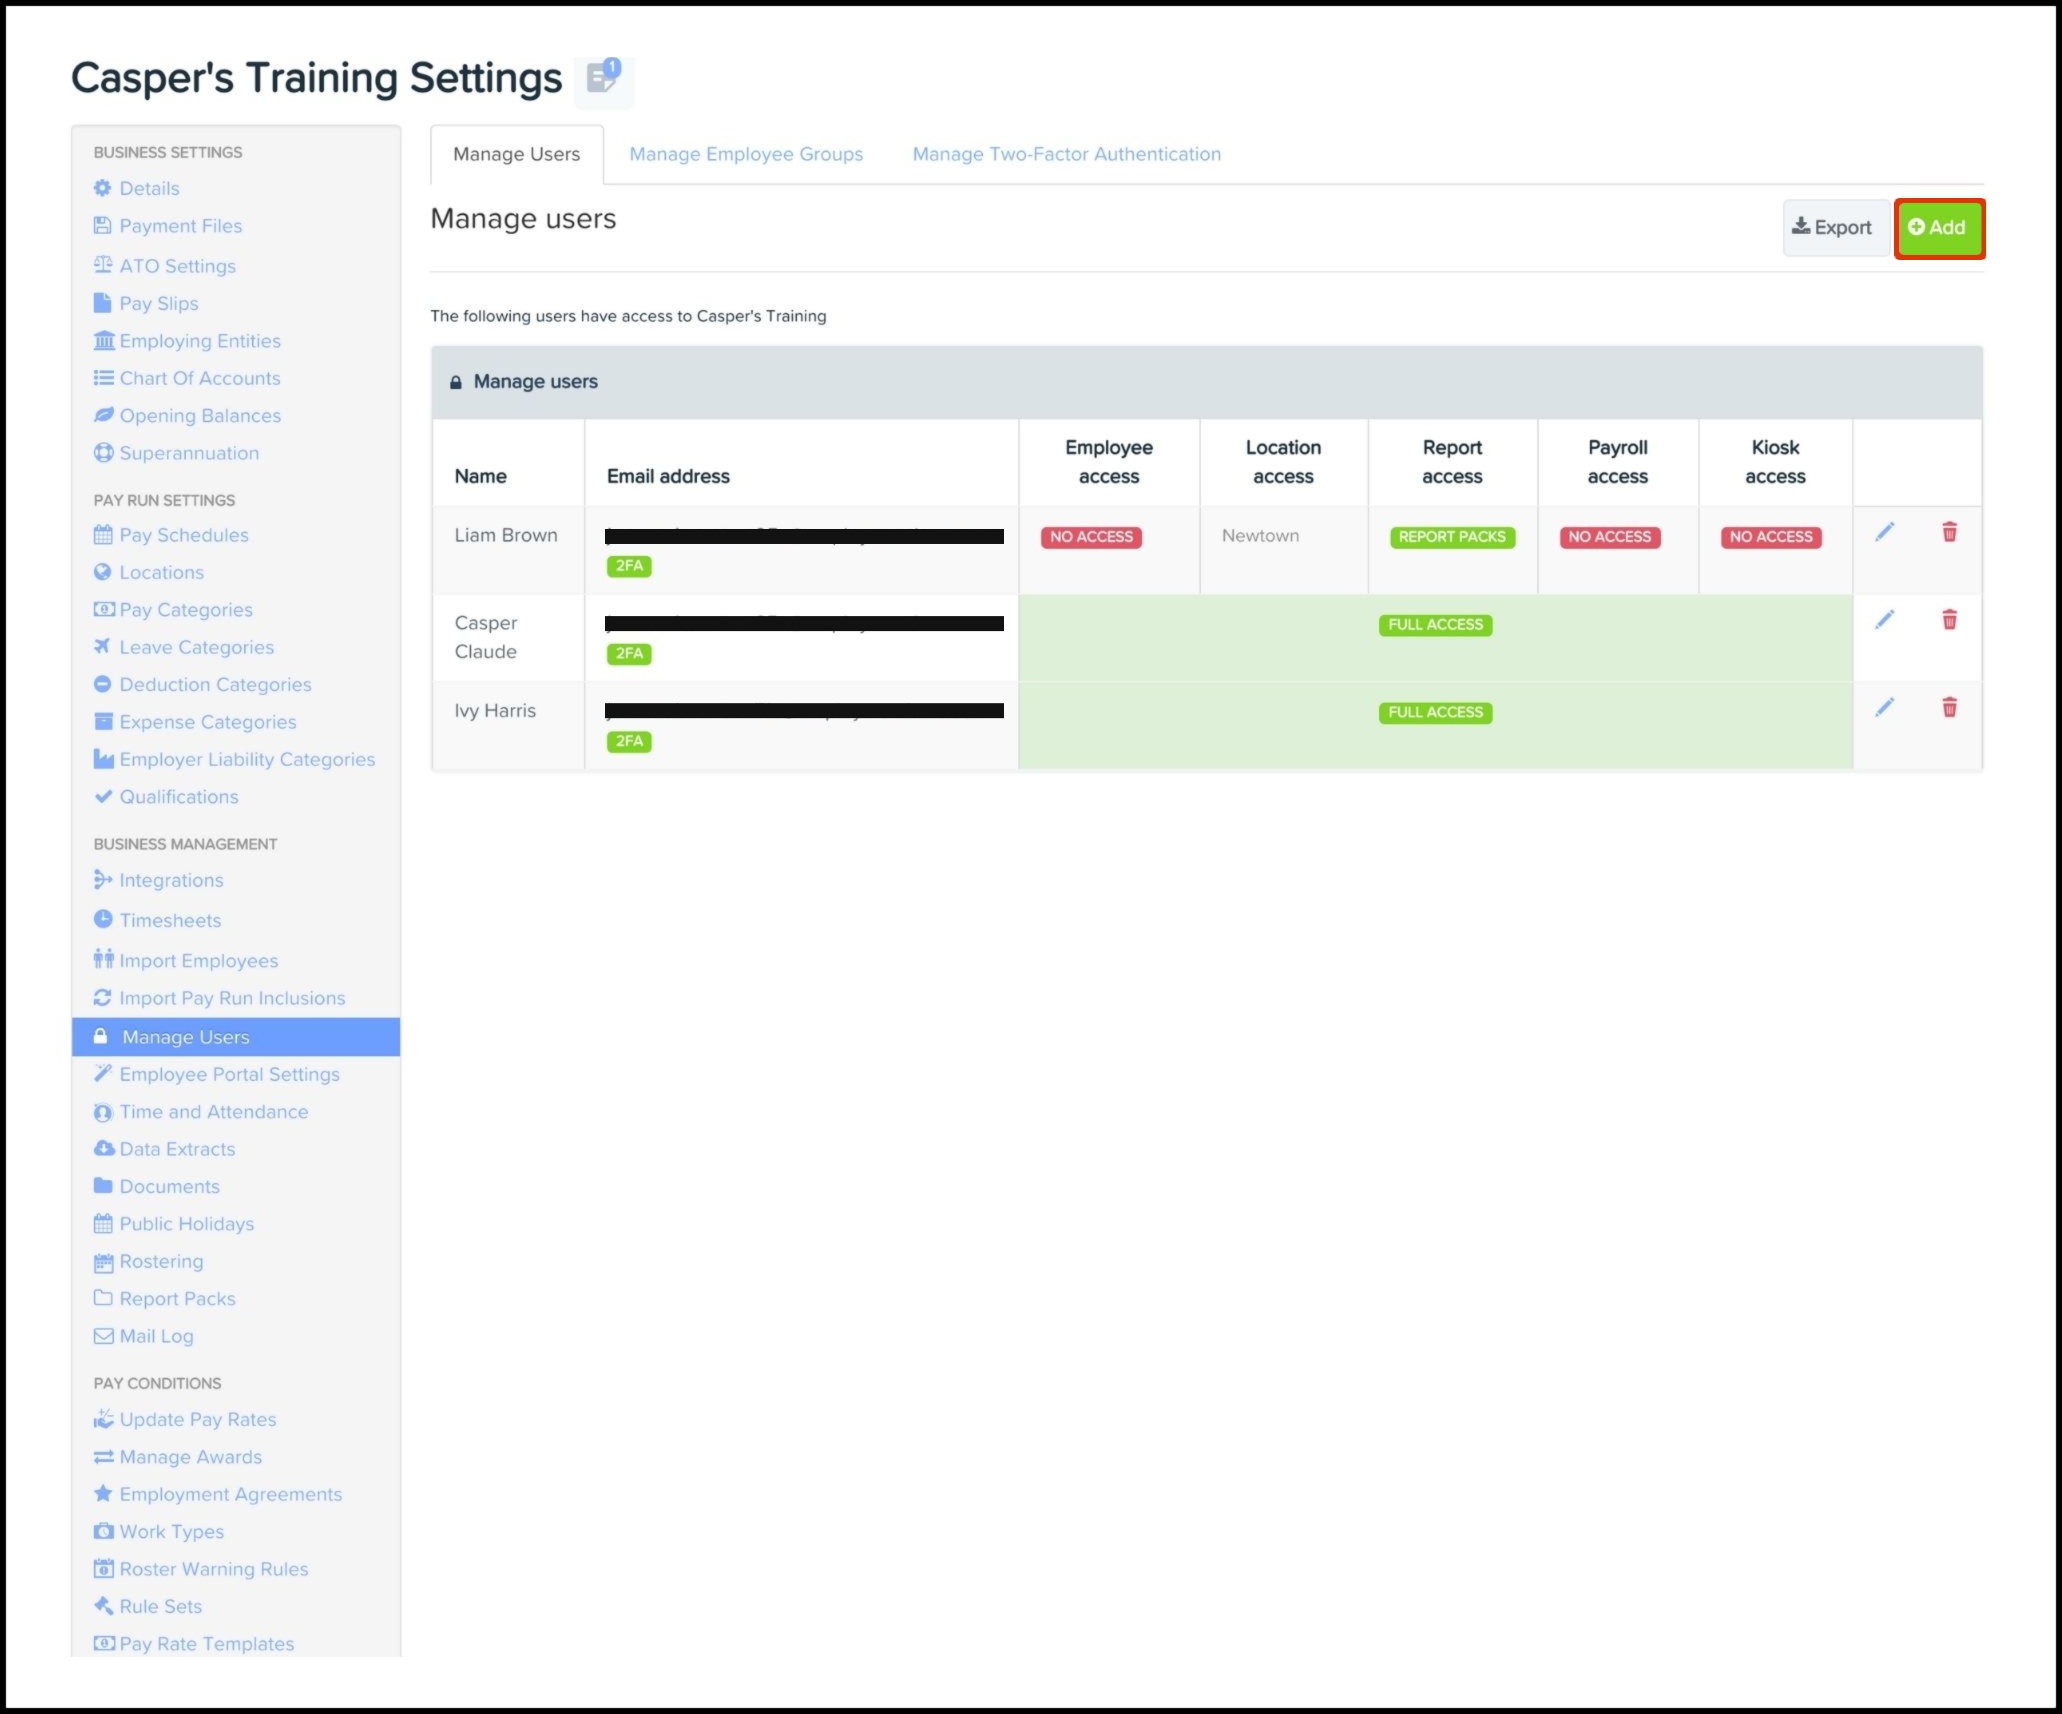Click the Rule Sets sidebar link
The image size is (2062, 1714).
point(160,1606)
